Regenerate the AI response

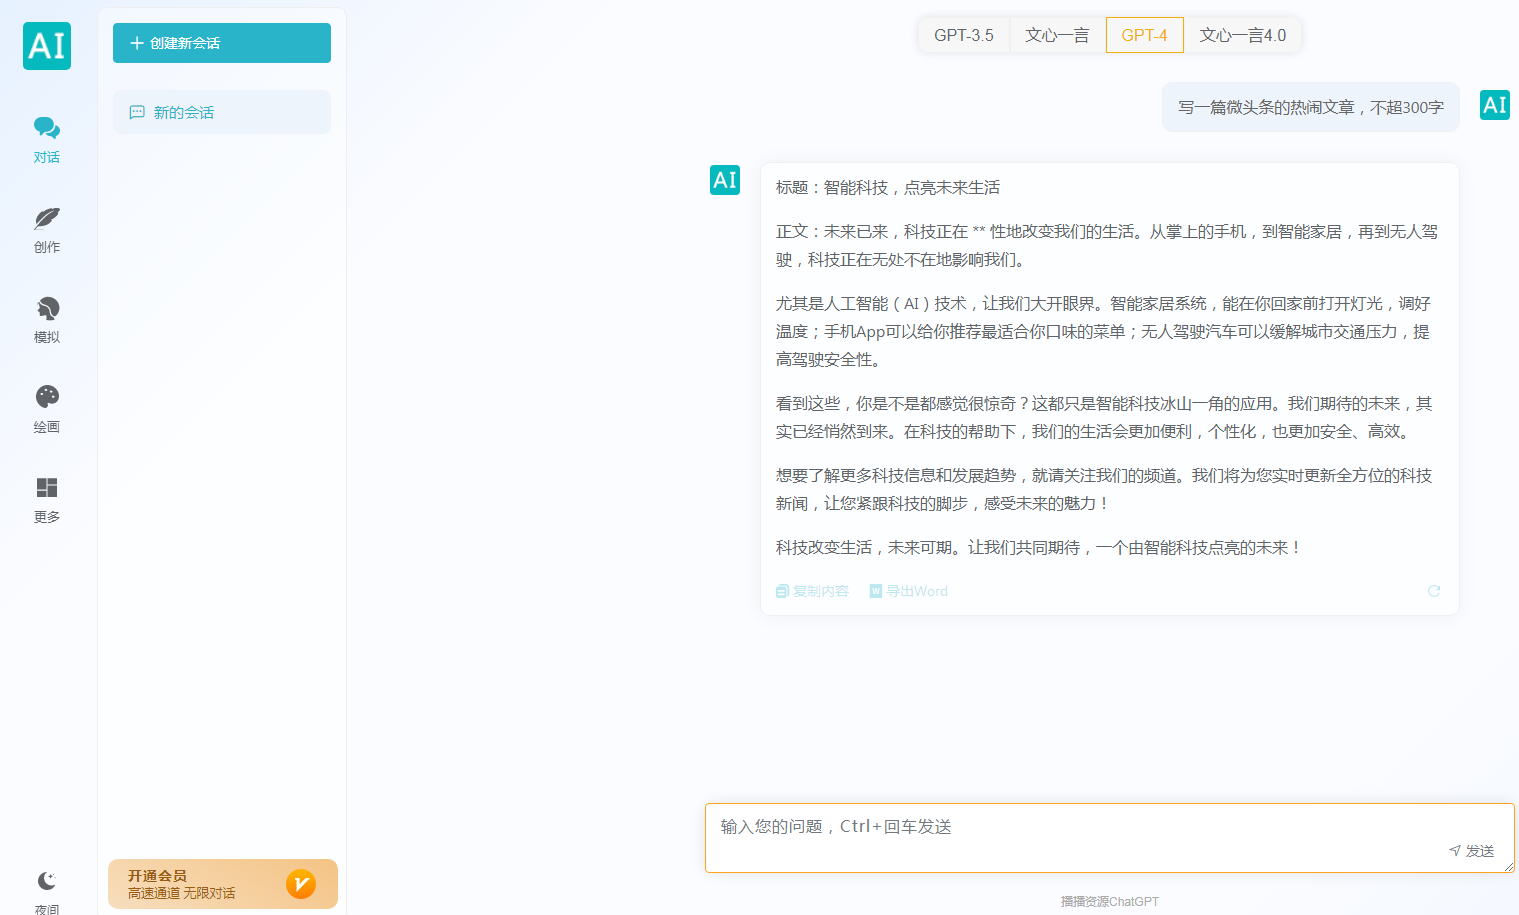click(x=1434, y=591)
